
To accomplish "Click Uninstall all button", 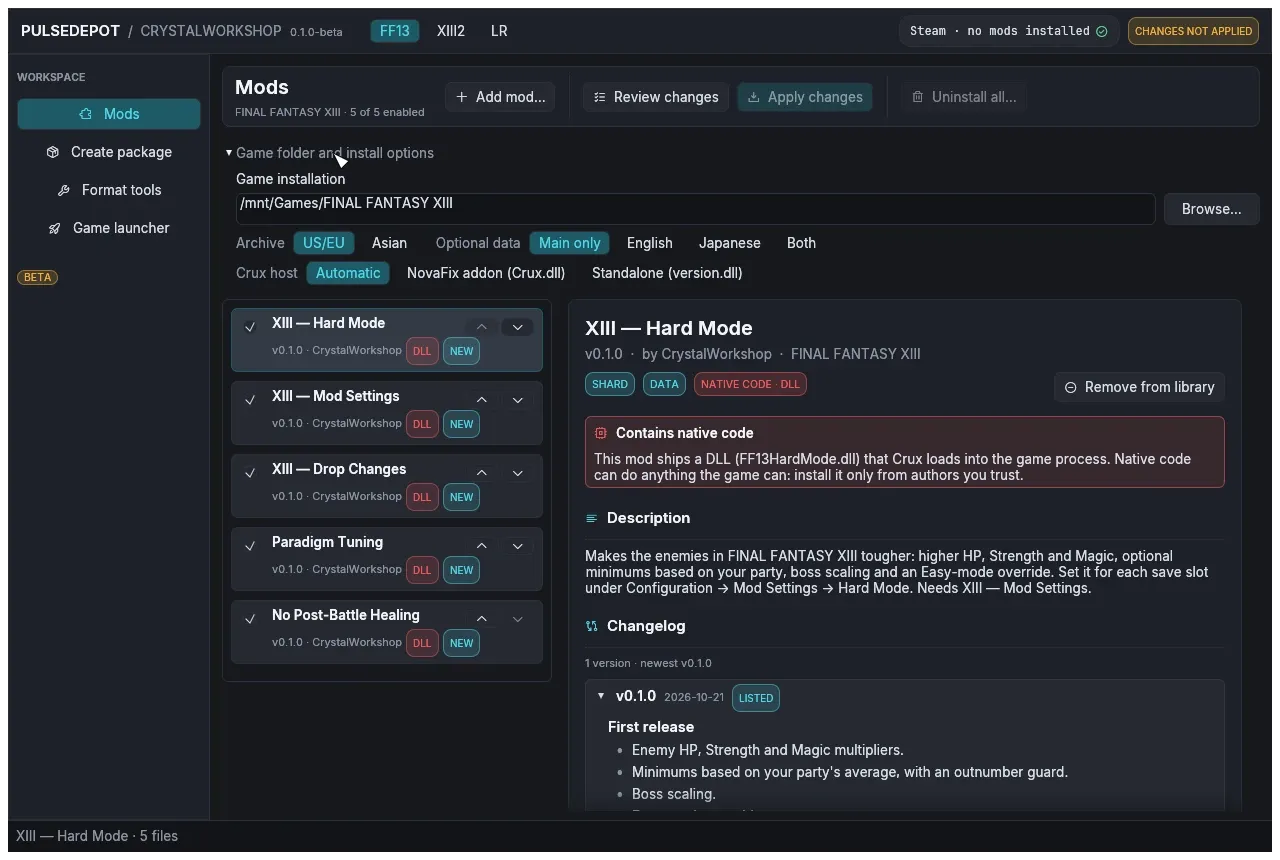I will tap(964, 97).
